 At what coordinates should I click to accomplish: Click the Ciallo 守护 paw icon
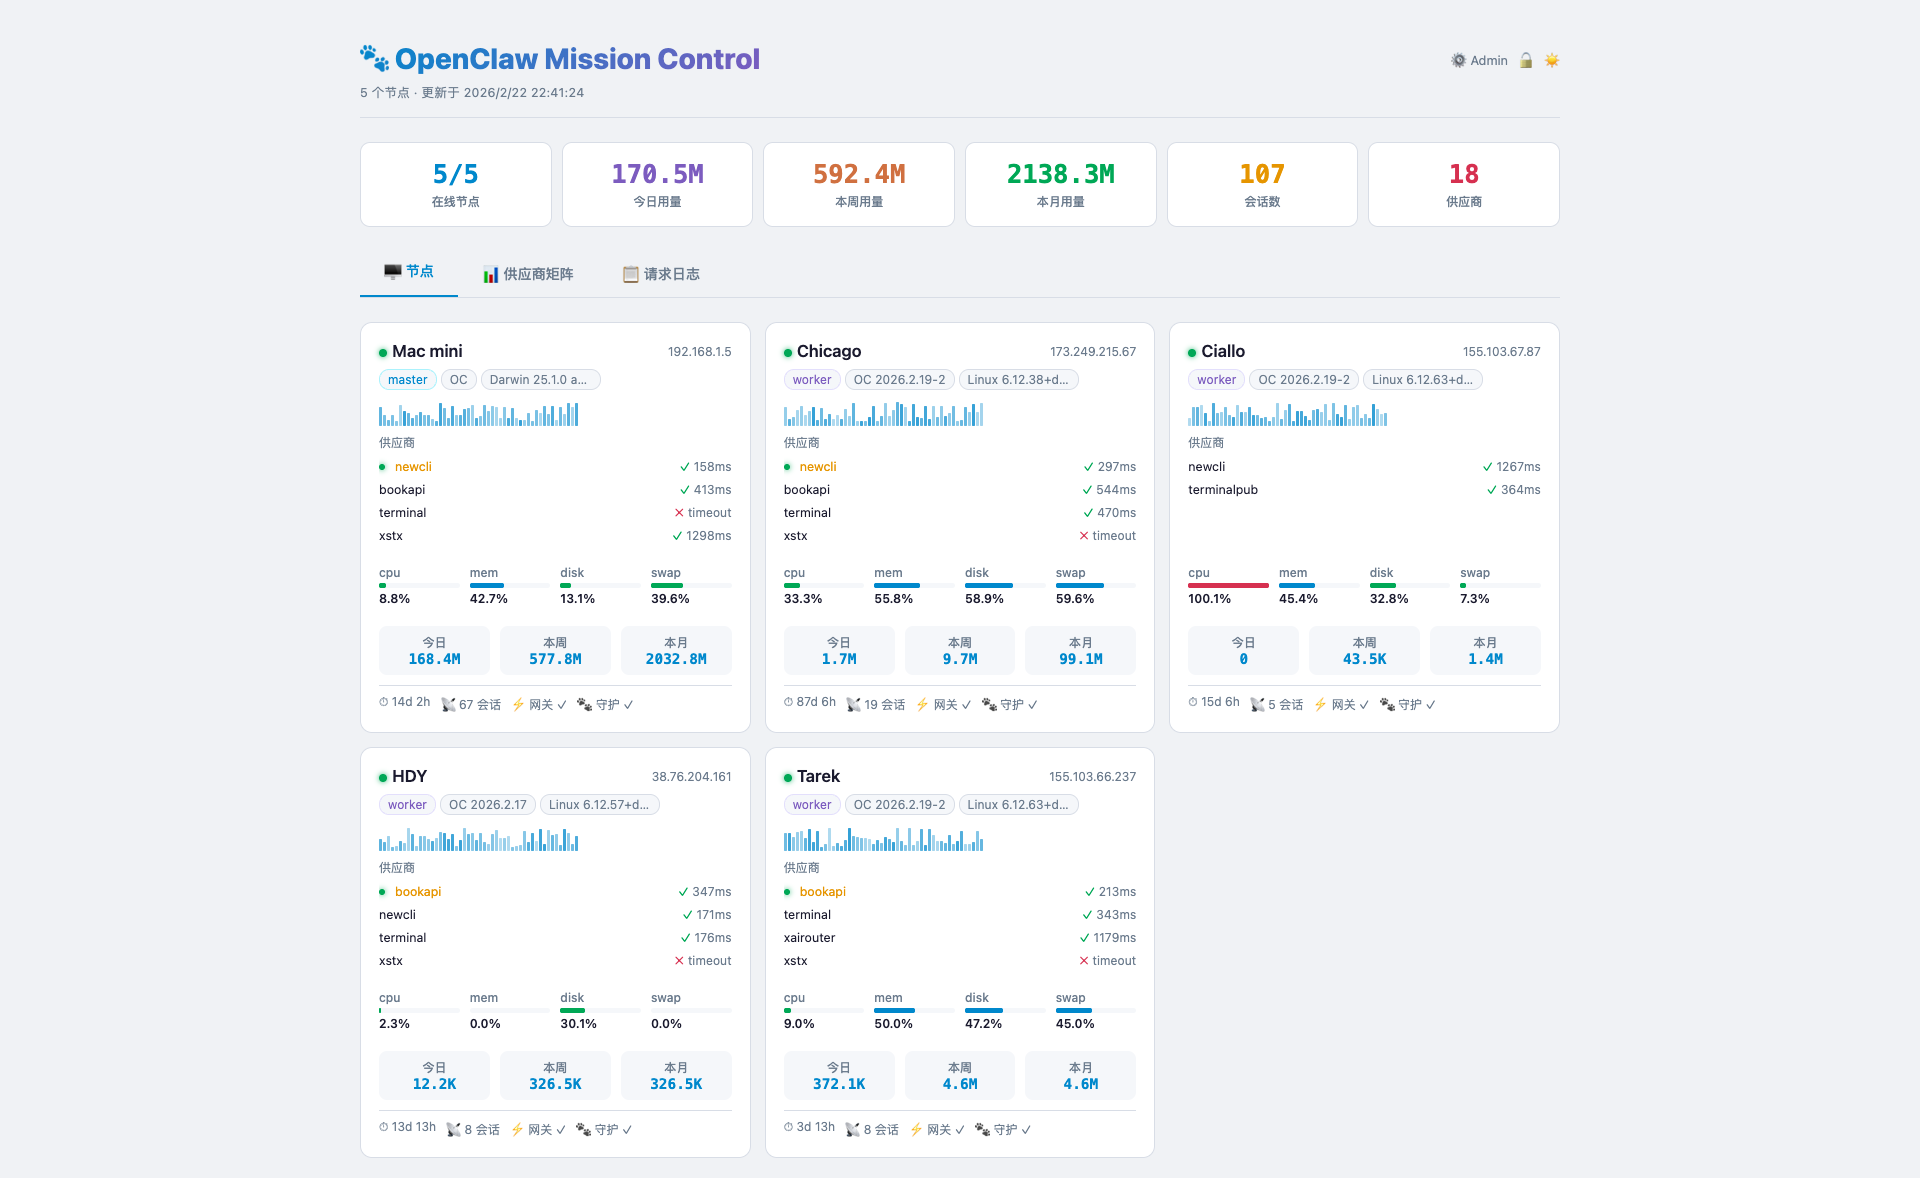click(x=1387, y=705)
